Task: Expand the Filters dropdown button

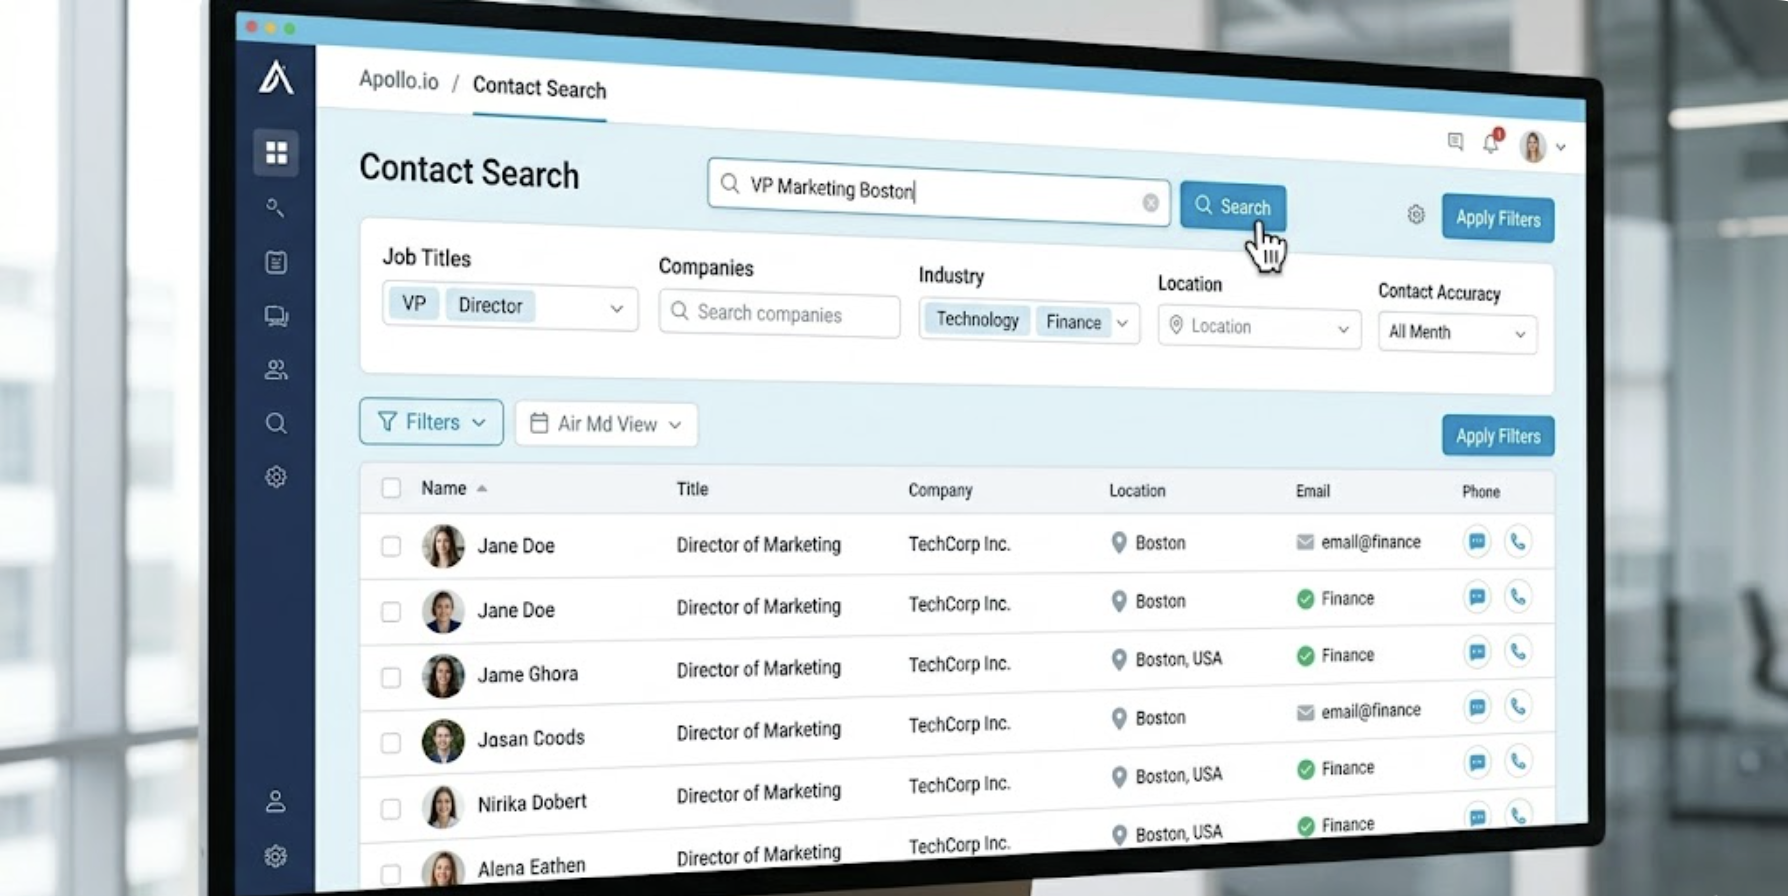Action: point(431,422)
